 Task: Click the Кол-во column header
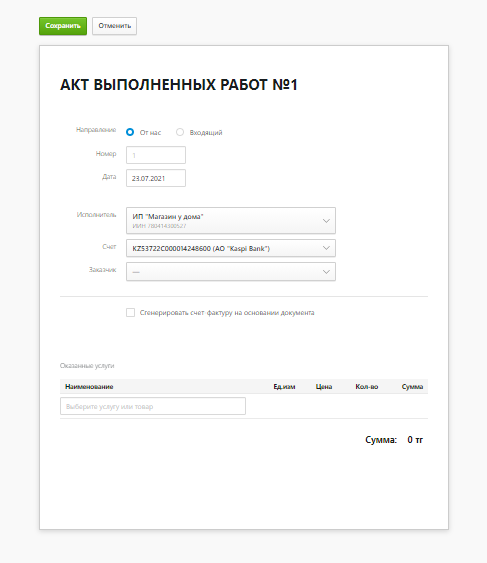click(367, 387)
